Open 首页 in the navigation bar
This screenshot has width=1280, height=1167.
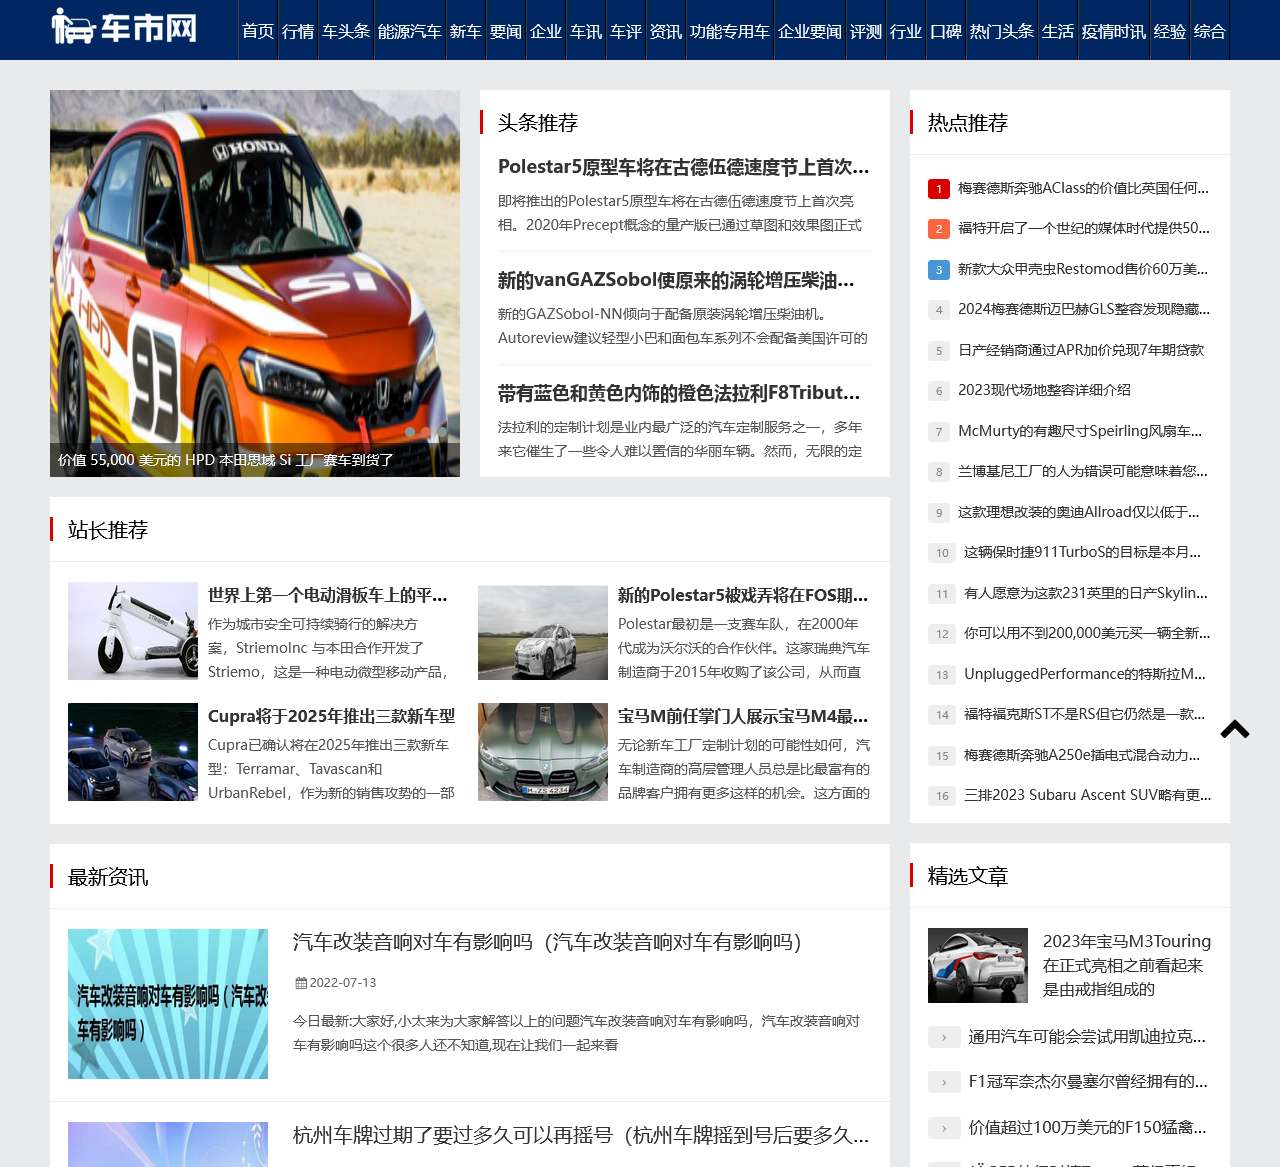click(x=258, y=31)
